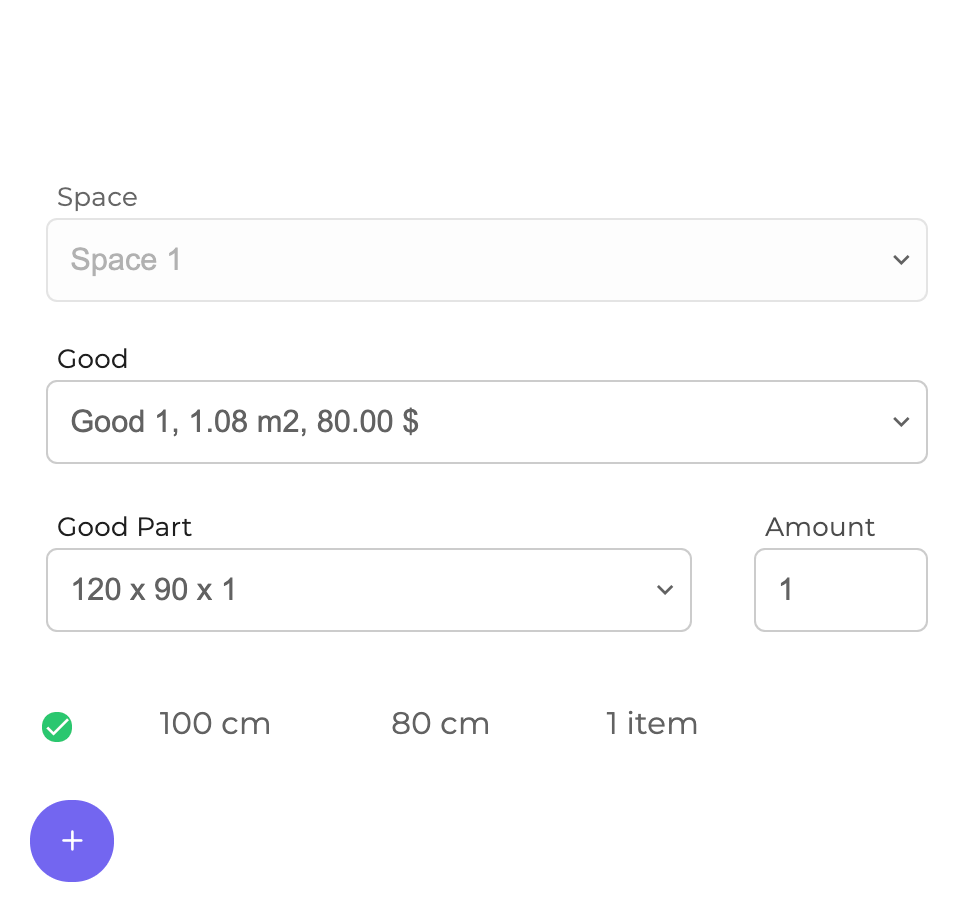Expand the 120 x 90 x 1 dropdown

point(368,590)
